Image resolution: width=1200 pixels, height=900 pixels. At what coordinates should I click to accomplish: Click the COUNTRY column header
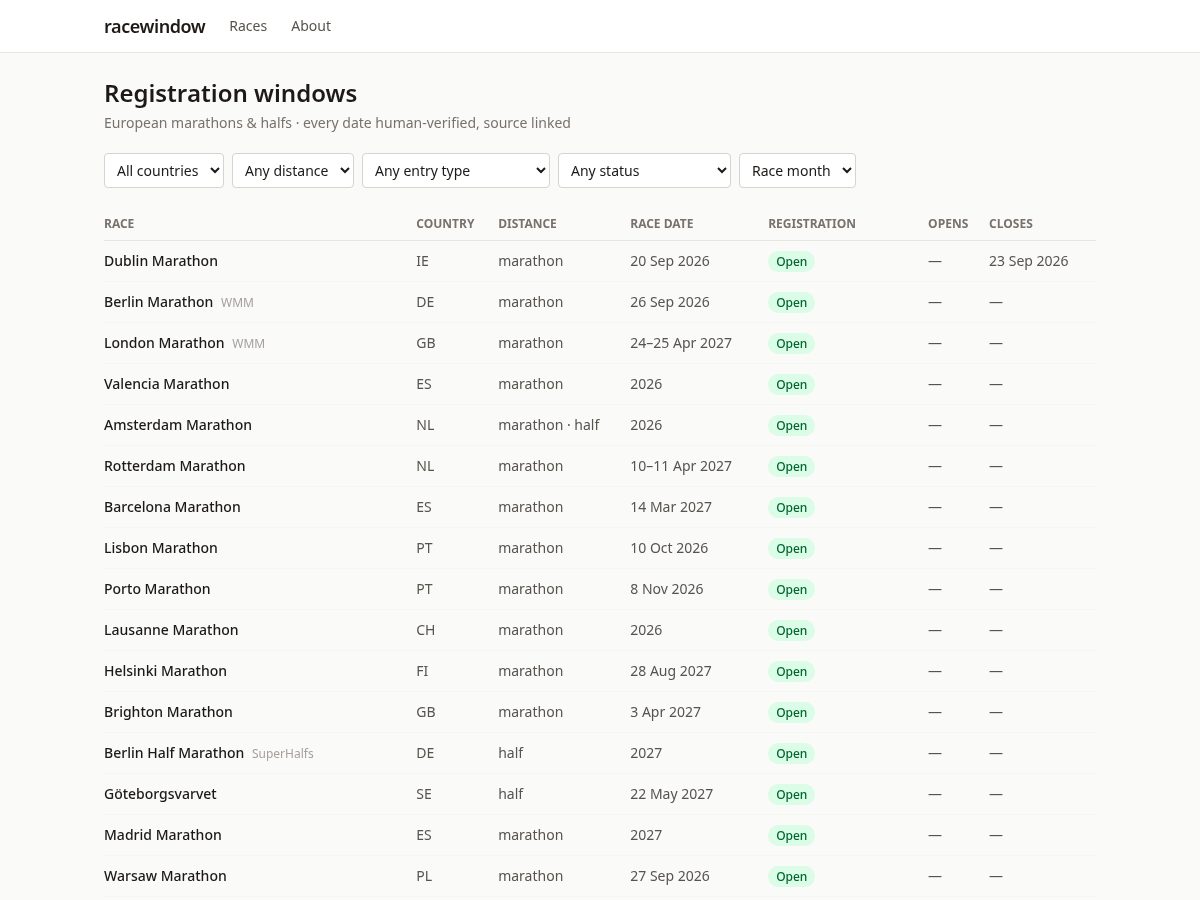pos(445,224)
